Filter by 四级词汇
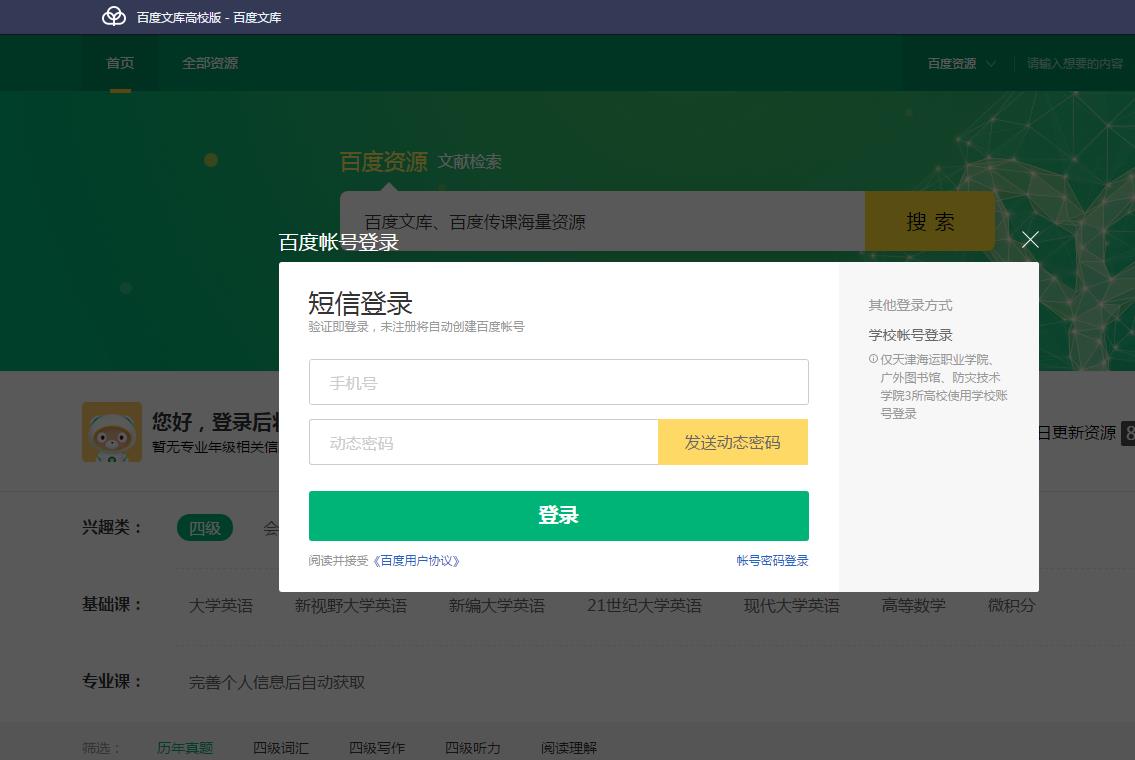This screenshot has width=1135, height=760. tap(281, 748)
